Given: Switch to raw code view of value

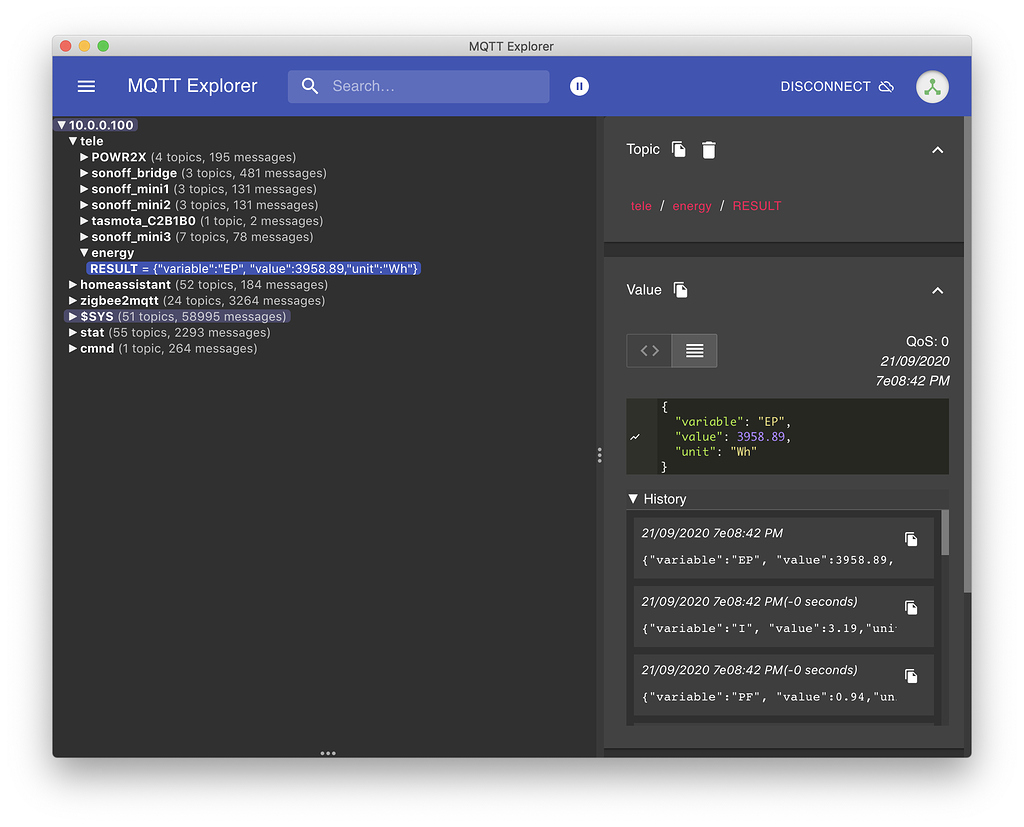Looking at the screenshot, I should tap(650, 351).
